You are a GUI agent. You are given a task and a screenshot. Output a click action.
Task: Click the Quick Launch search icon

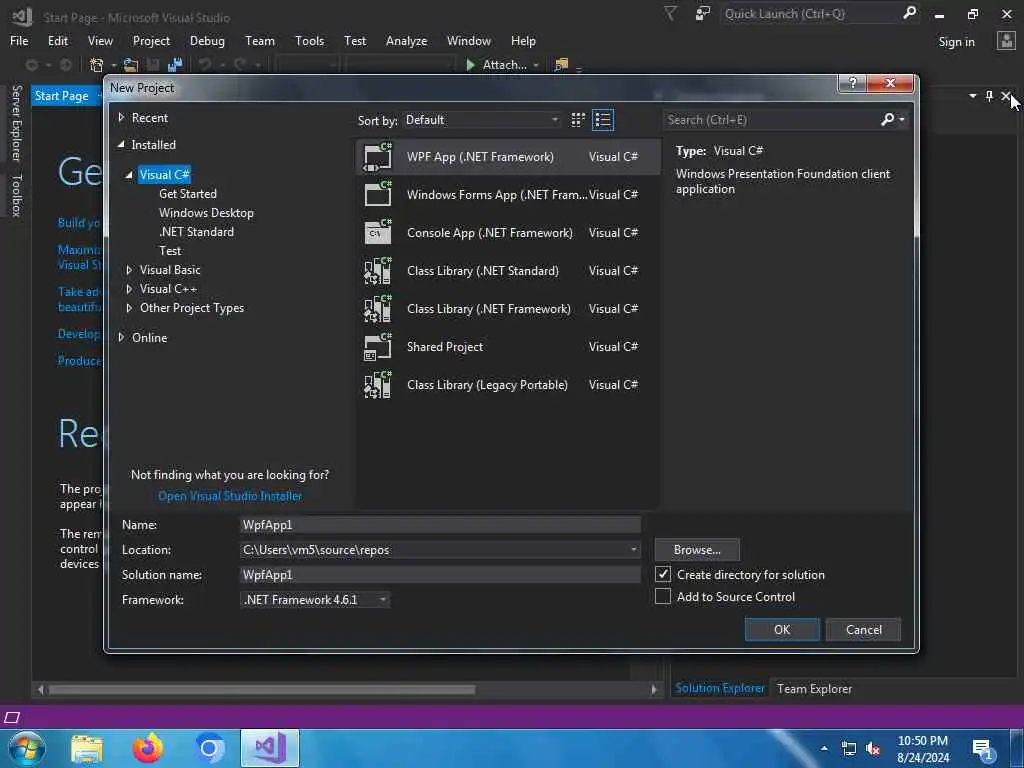[910, 13]
